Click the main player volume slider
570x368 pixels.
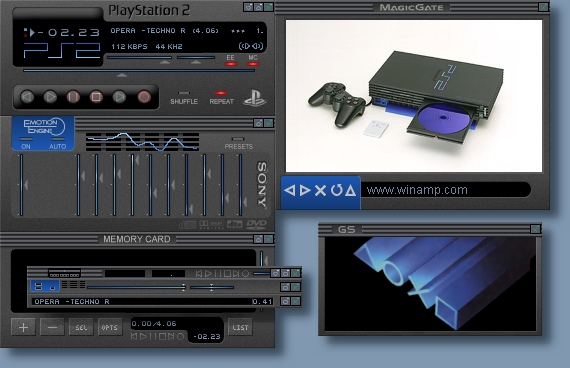tap(139, 58)
